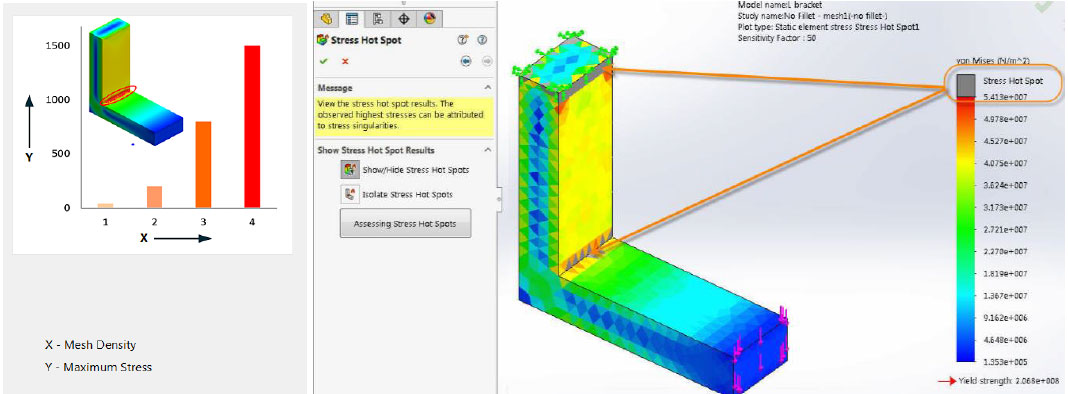
Task: Select the gray Stress Hot Spot legend swatch
Action: click(965, 85)
